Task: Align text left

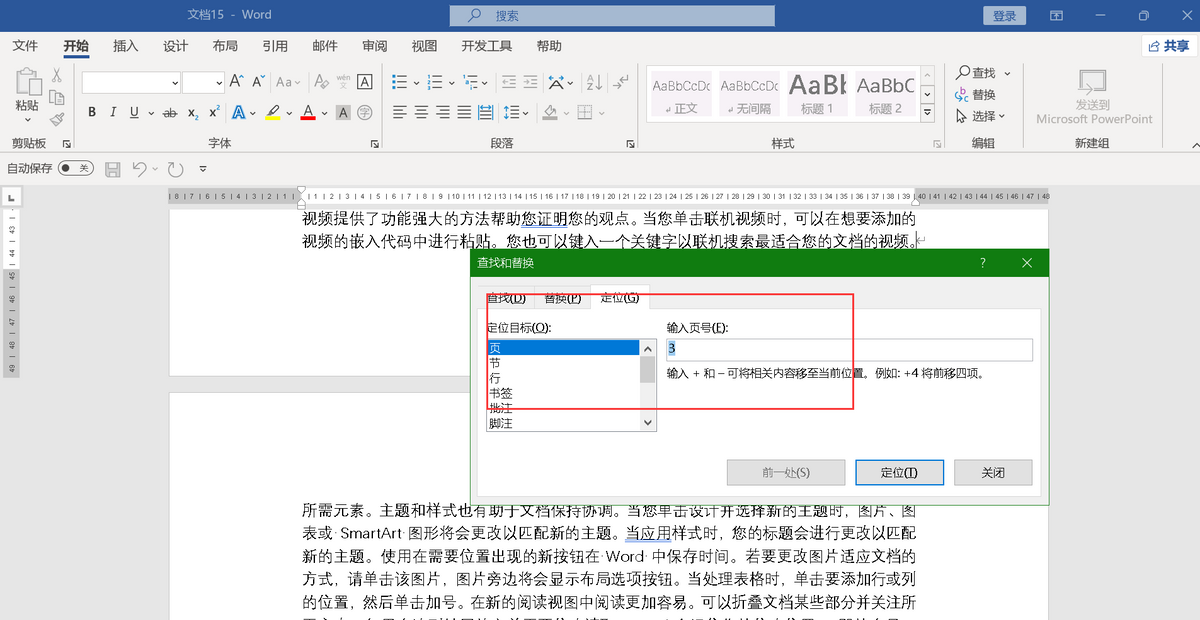Action: [x=400, y=112]
